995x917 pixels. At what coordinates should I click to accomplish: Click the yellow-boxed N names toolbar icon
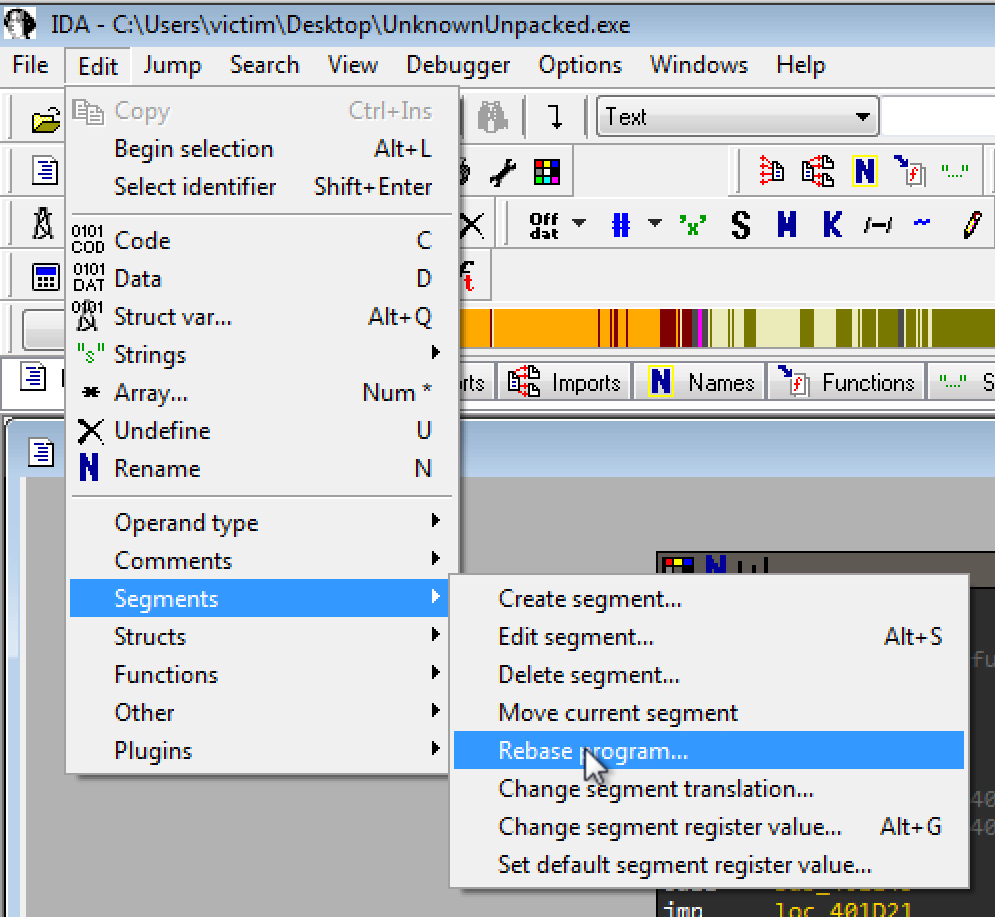click(864, 172)
